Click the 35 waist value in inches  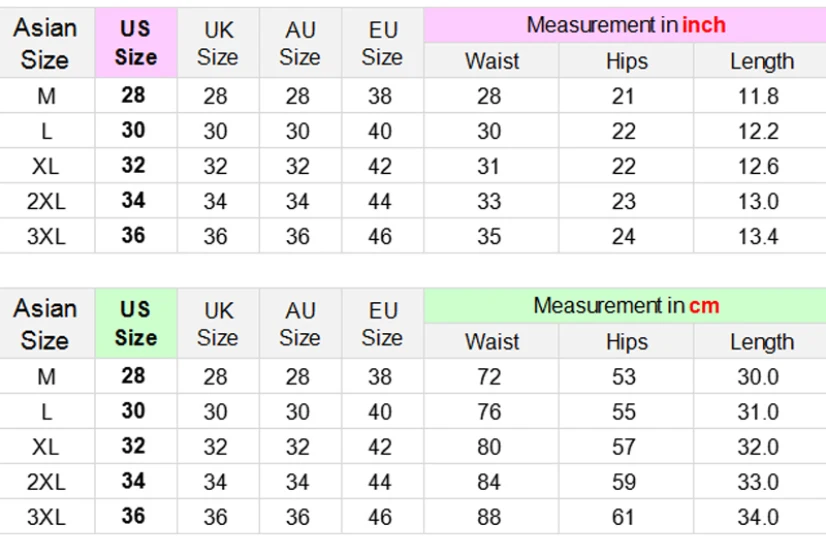point(489,236)
